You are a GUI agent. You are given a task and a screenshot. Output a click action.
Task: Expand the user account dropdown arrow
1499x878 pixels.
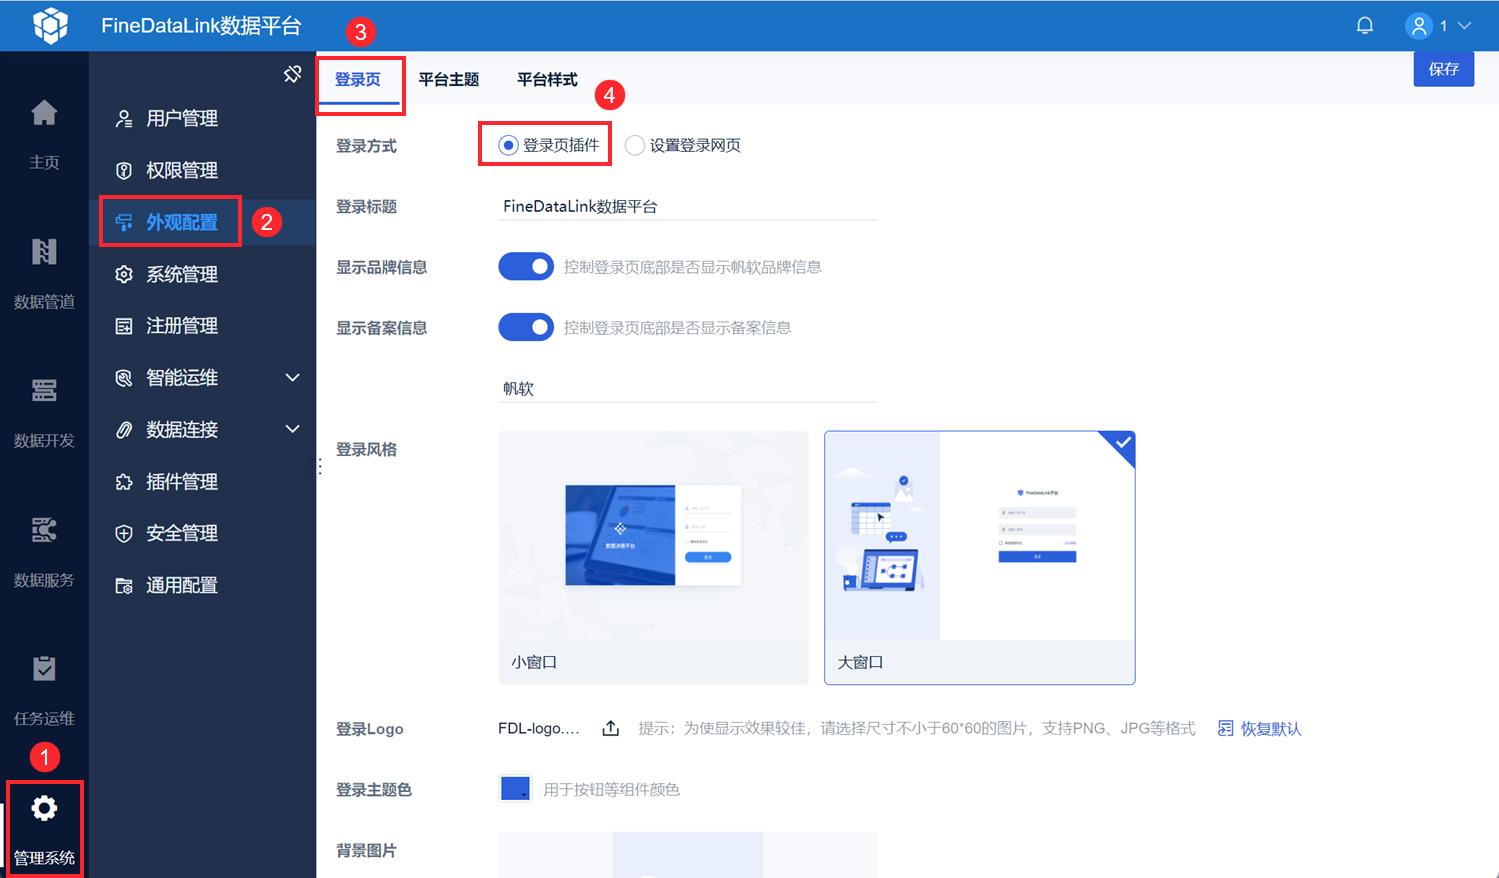pyautogui.click(x=1464, y=26)
